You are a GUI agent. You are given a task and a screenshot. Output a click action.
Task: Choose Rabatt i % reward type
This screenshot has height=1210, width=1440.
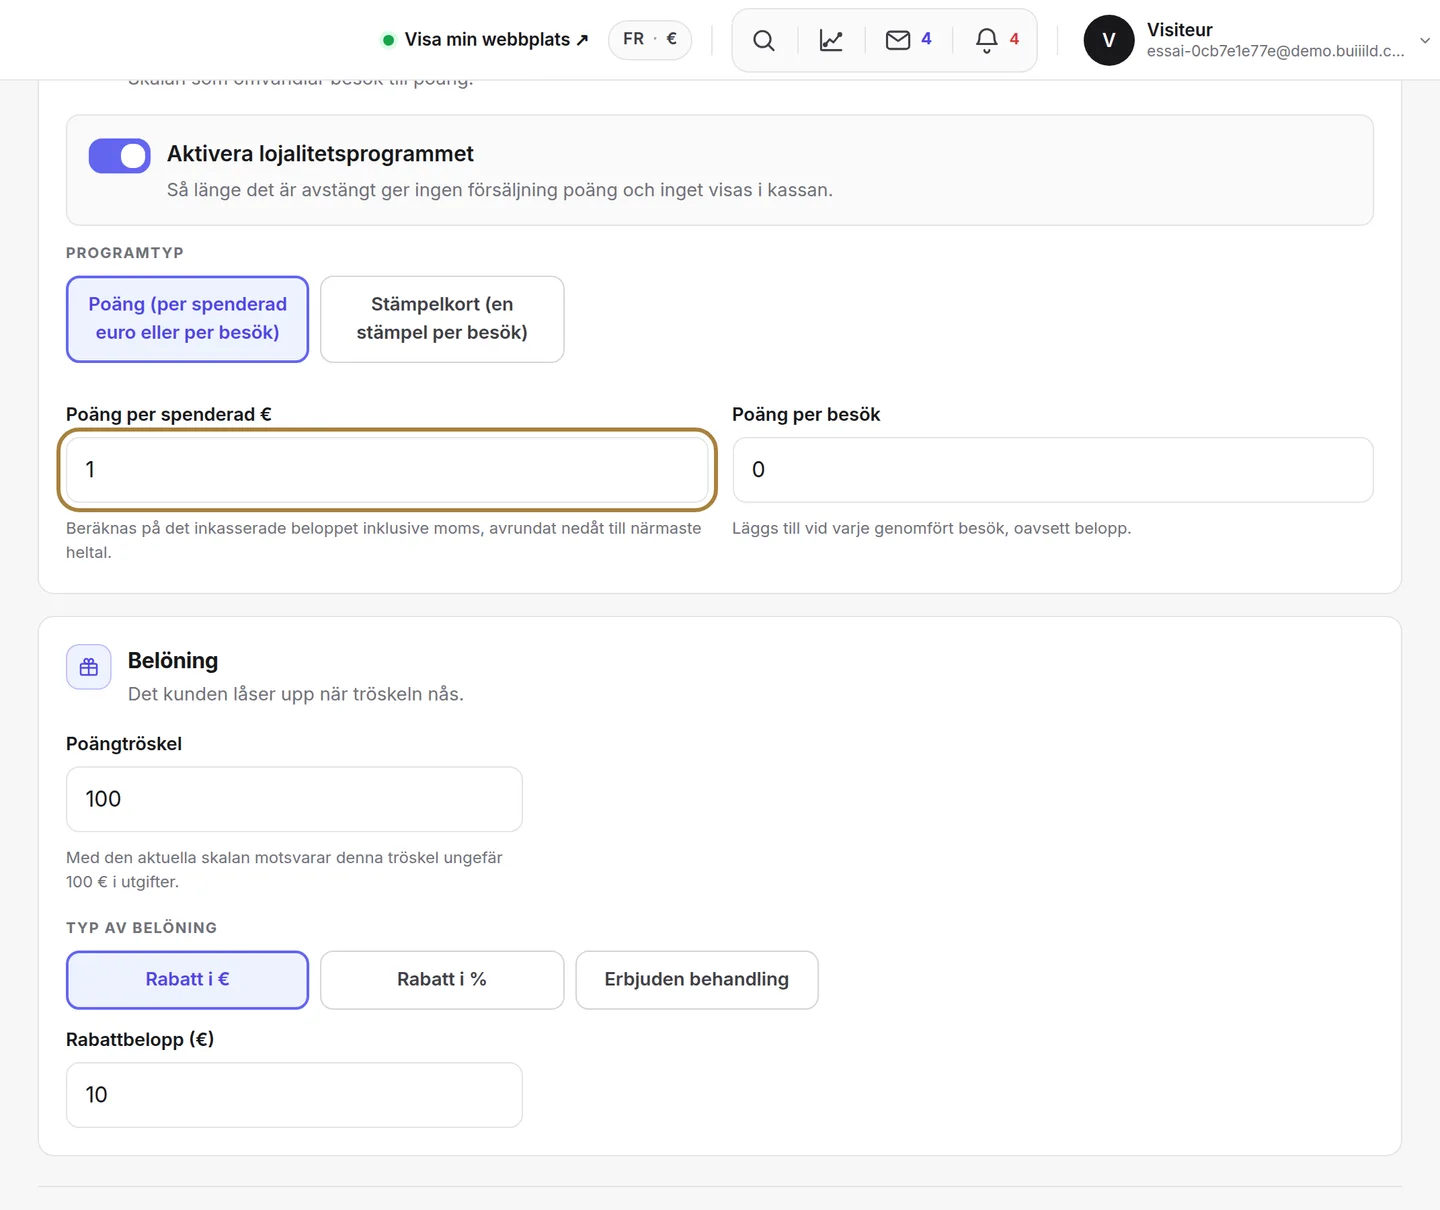pos(442,980)
